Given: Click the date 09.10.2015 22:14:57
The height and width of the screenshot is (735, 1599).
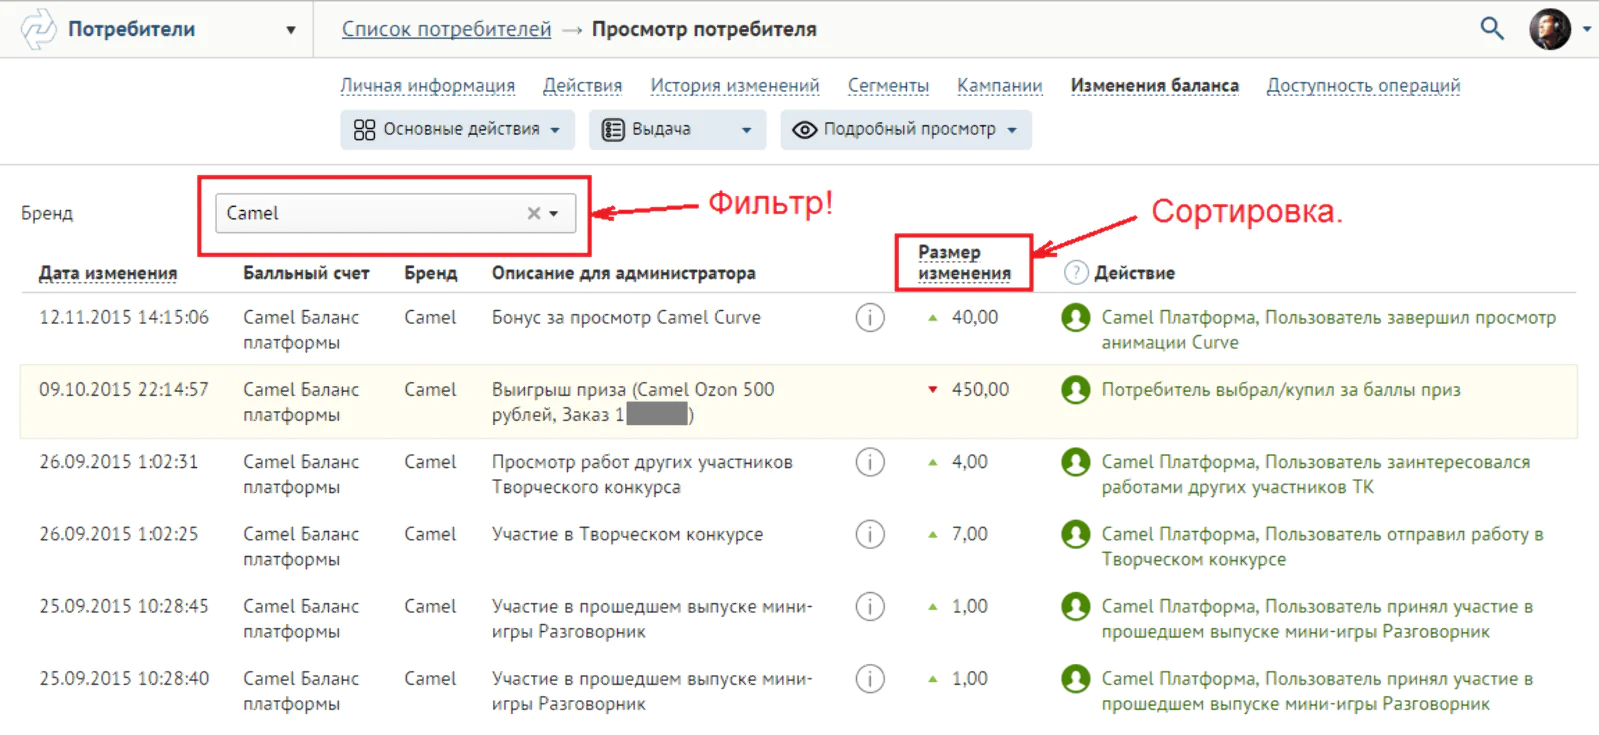Looking at the screenshot, I should click(124, 390).
